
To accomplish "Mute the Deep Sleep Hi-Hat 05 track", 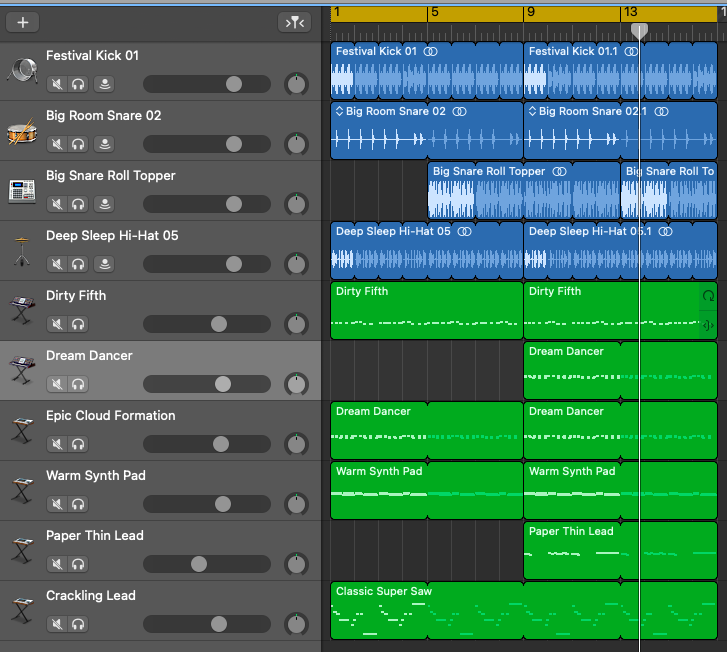I will [x=57, y=264].
